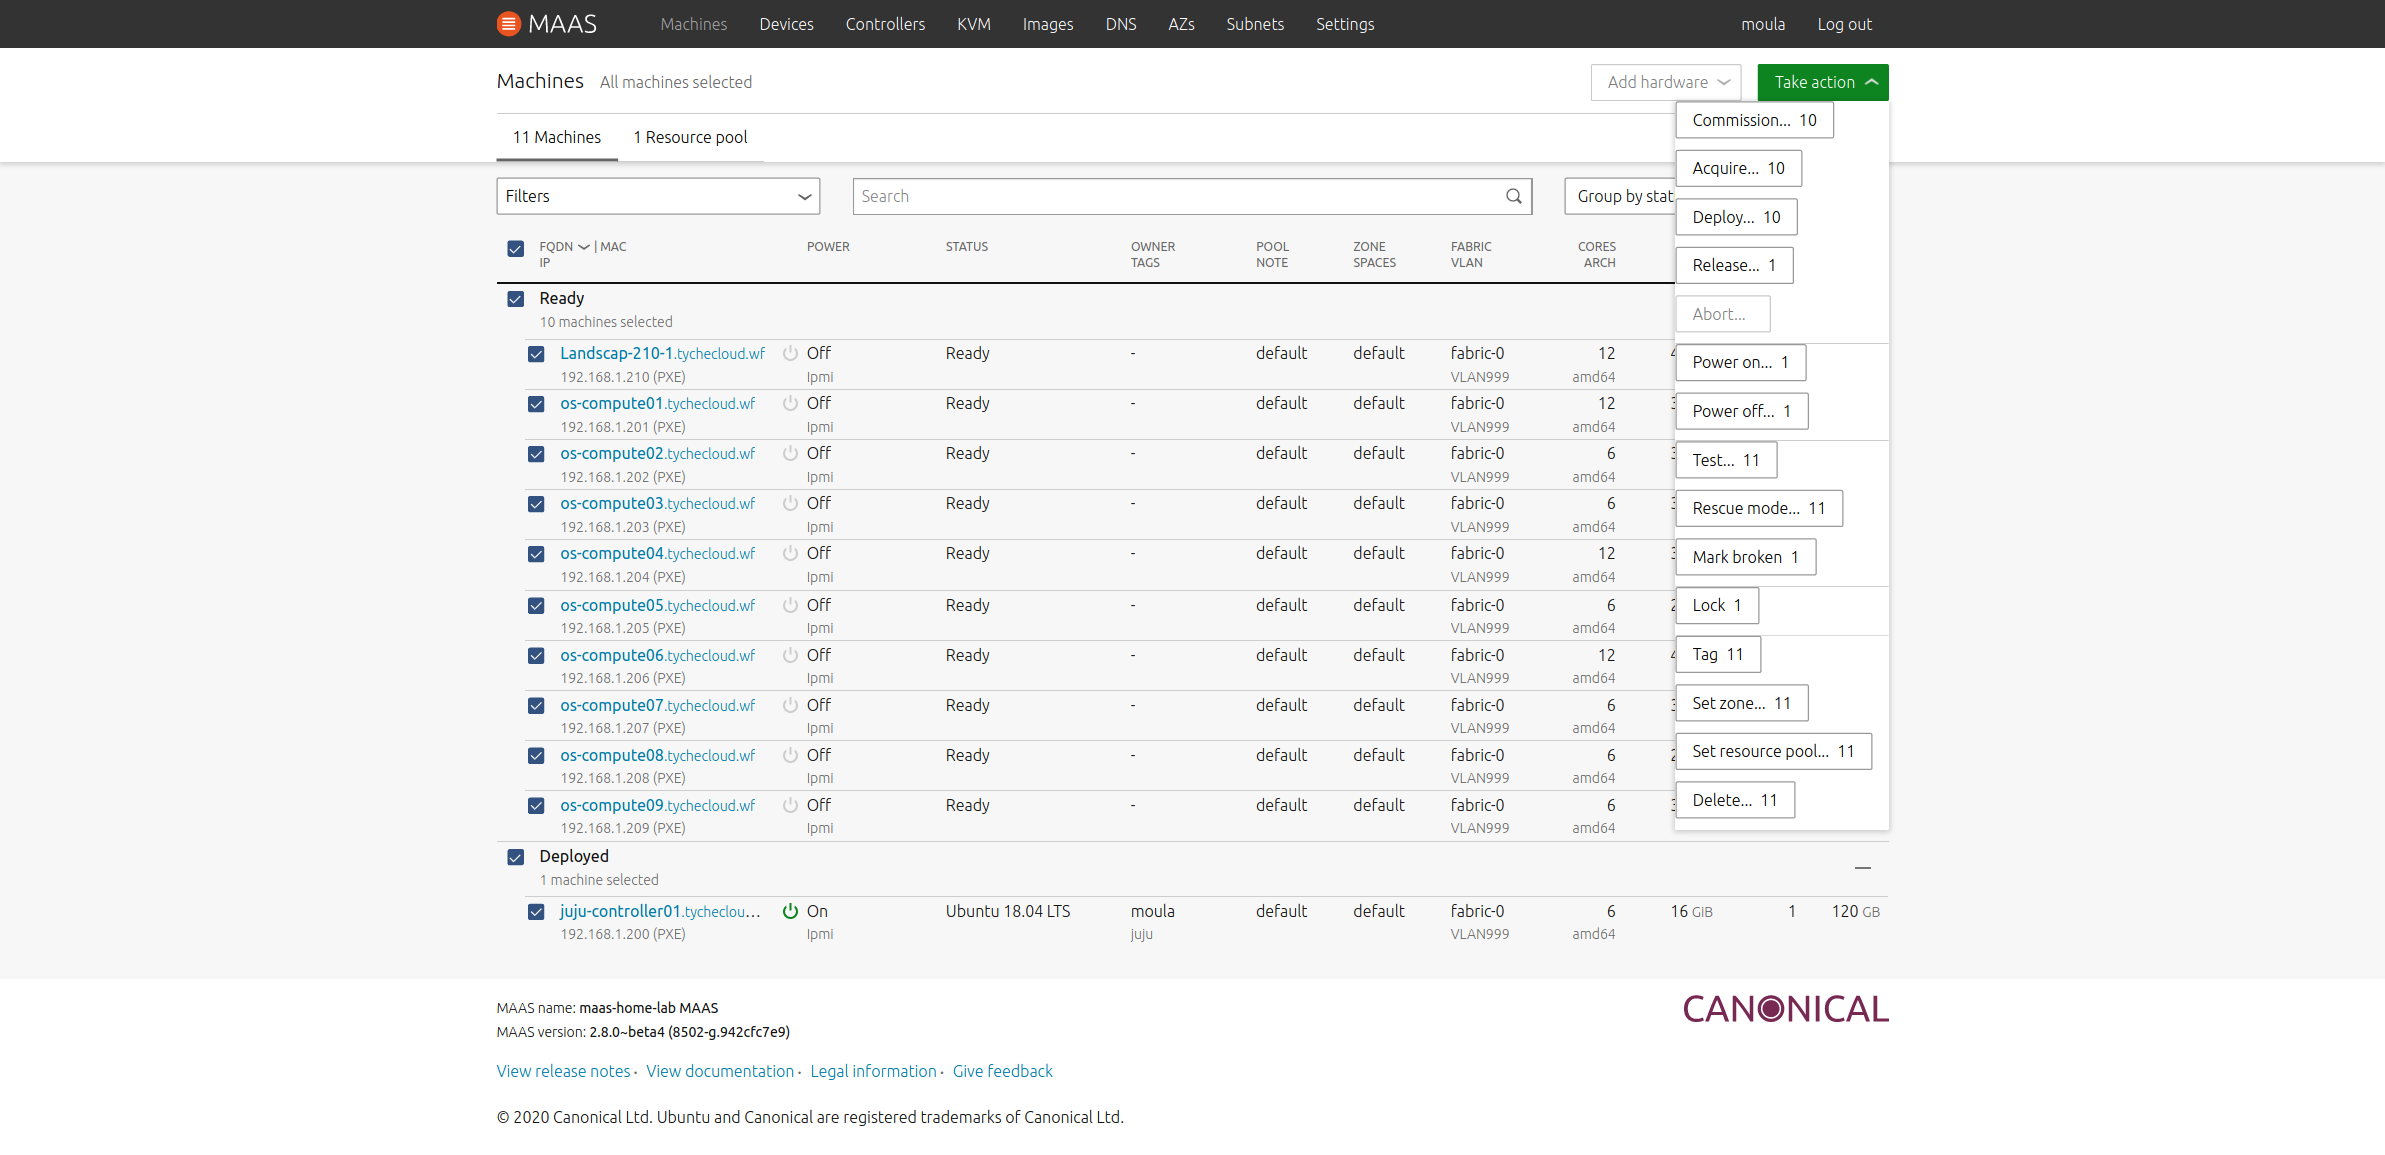This screenshot has height=1155, width=2385.
Task: Click power icon for os-compute05
Action: 790,605
